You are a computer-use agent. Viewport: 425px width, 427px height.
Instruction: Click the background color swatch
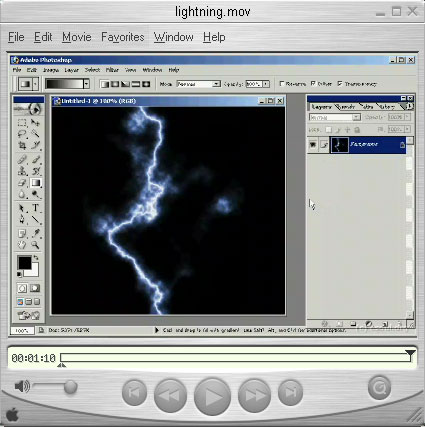[x=34, y=272]
